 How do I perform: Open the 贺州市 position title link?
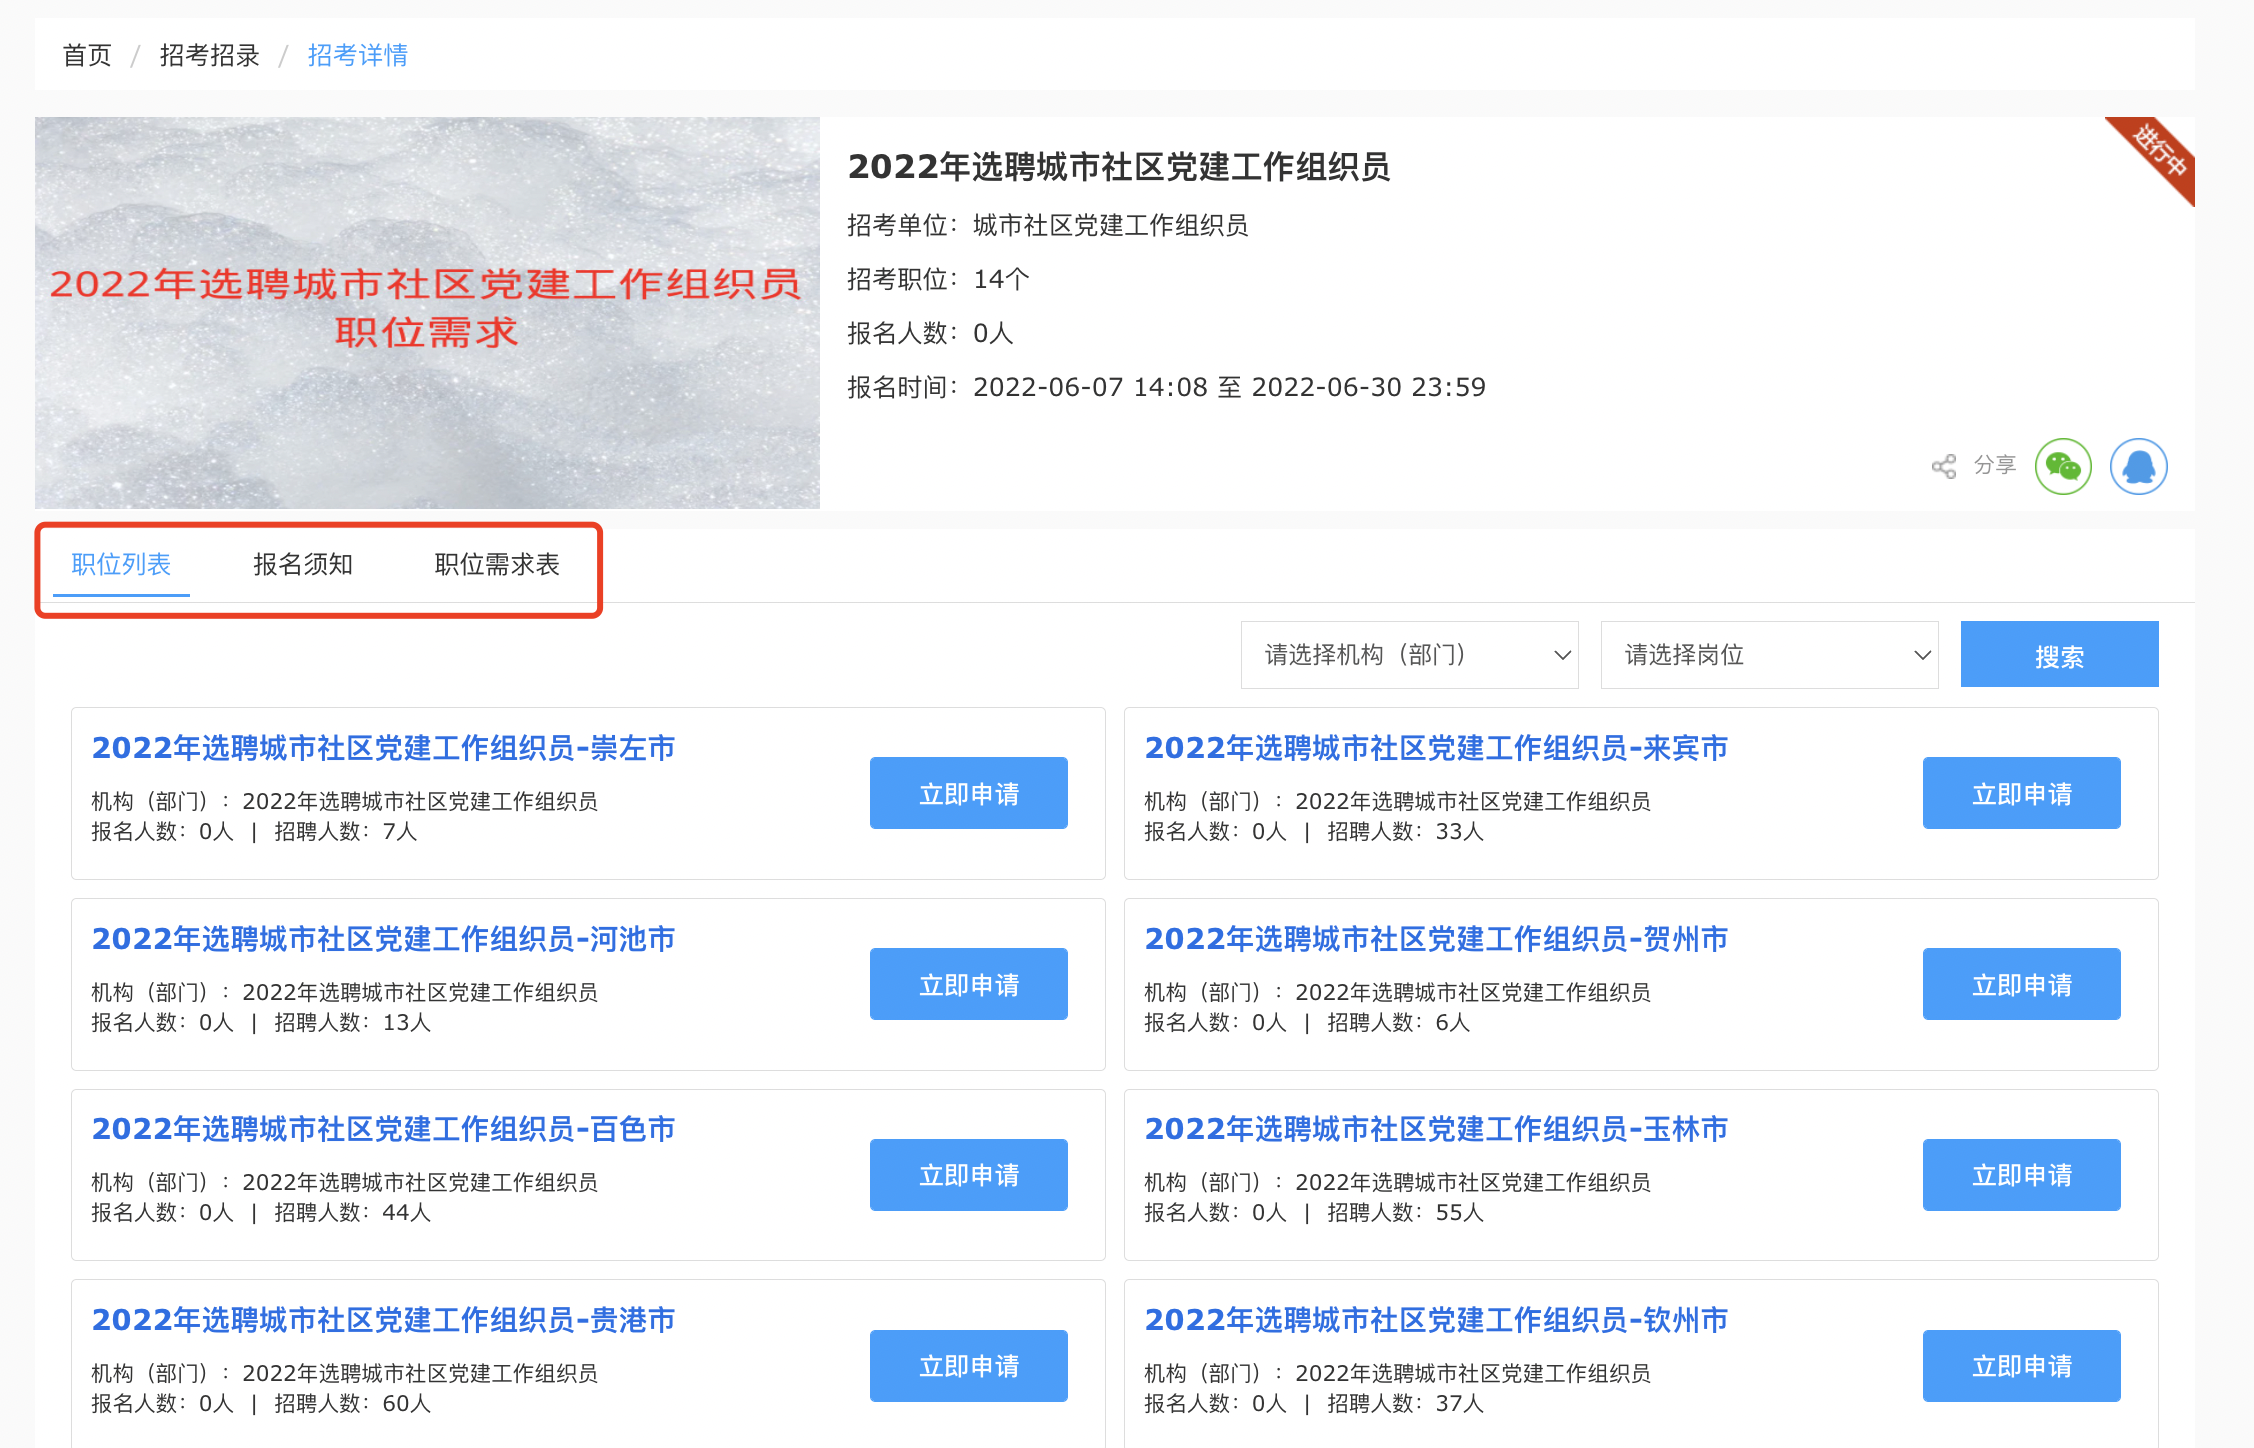click(1436, 939)
